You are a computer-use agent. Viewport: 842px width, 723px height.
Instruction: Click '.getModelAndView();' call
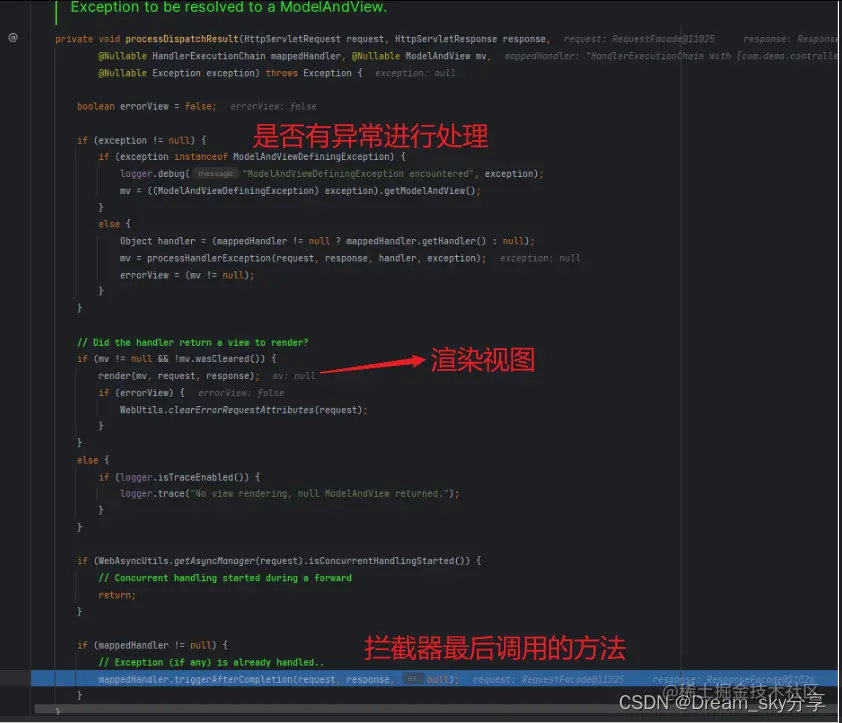[430, 191]
